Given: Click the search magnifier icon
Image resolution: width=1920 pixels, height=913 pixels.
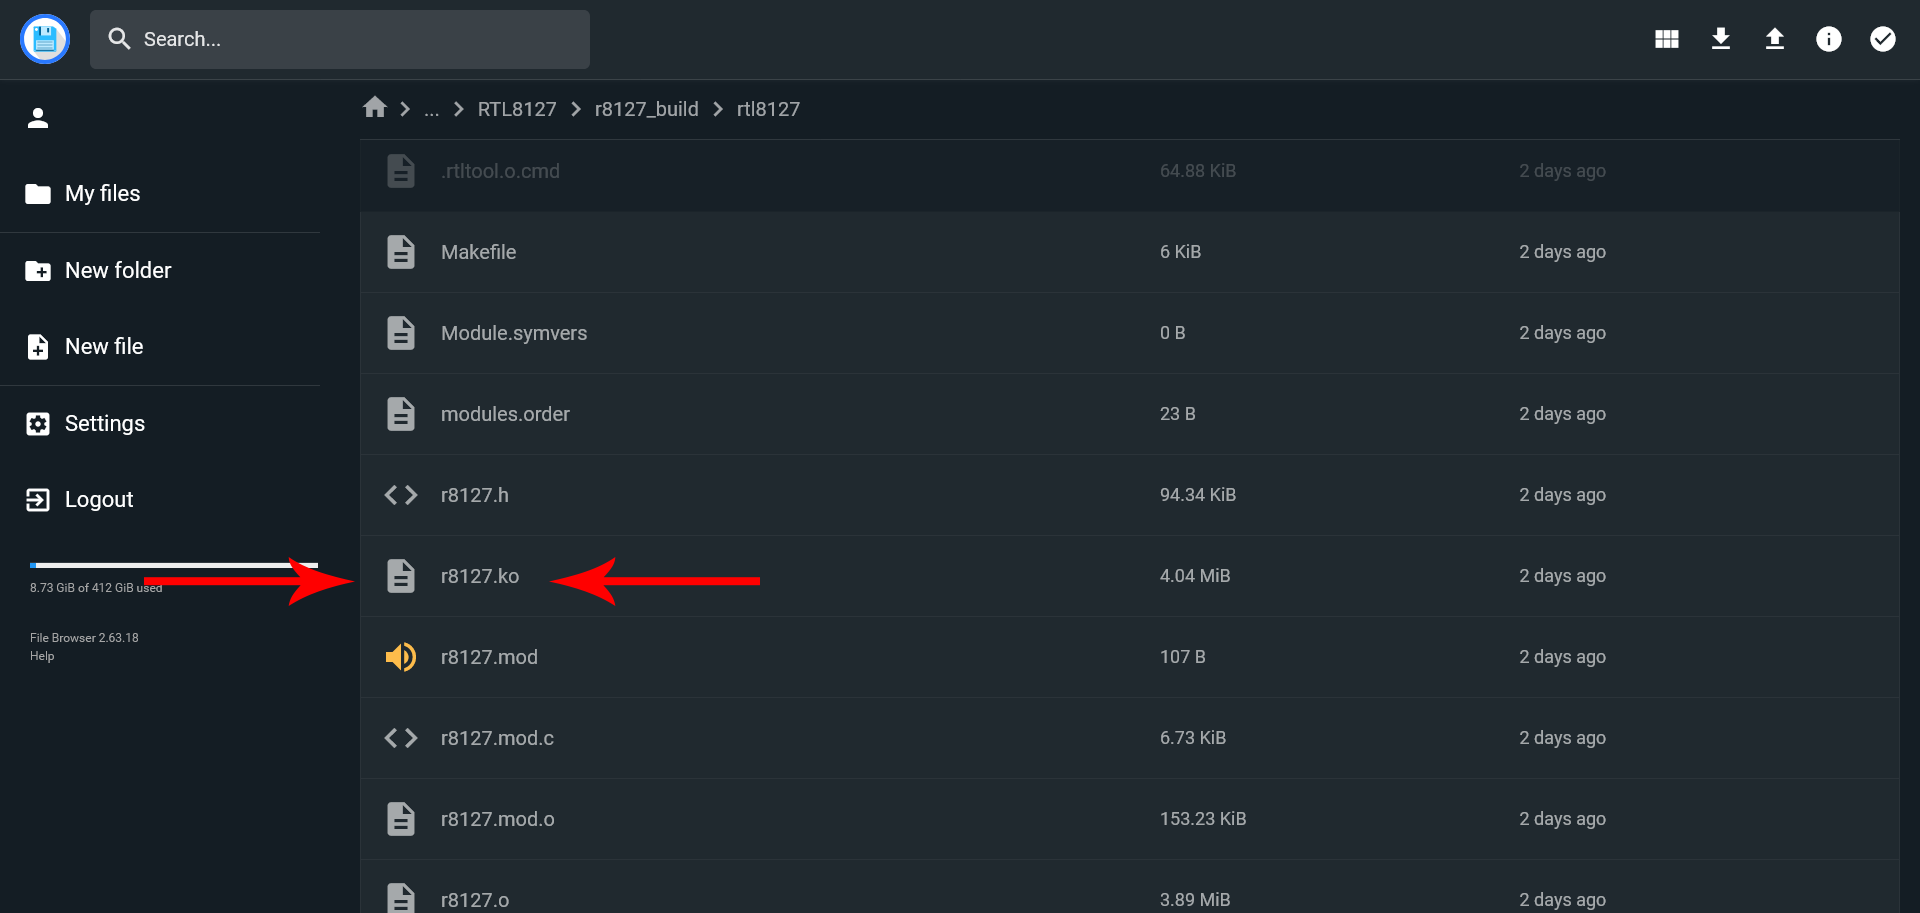Looking at the screenshot, I should pyautogui.click(x=119, y=39).
